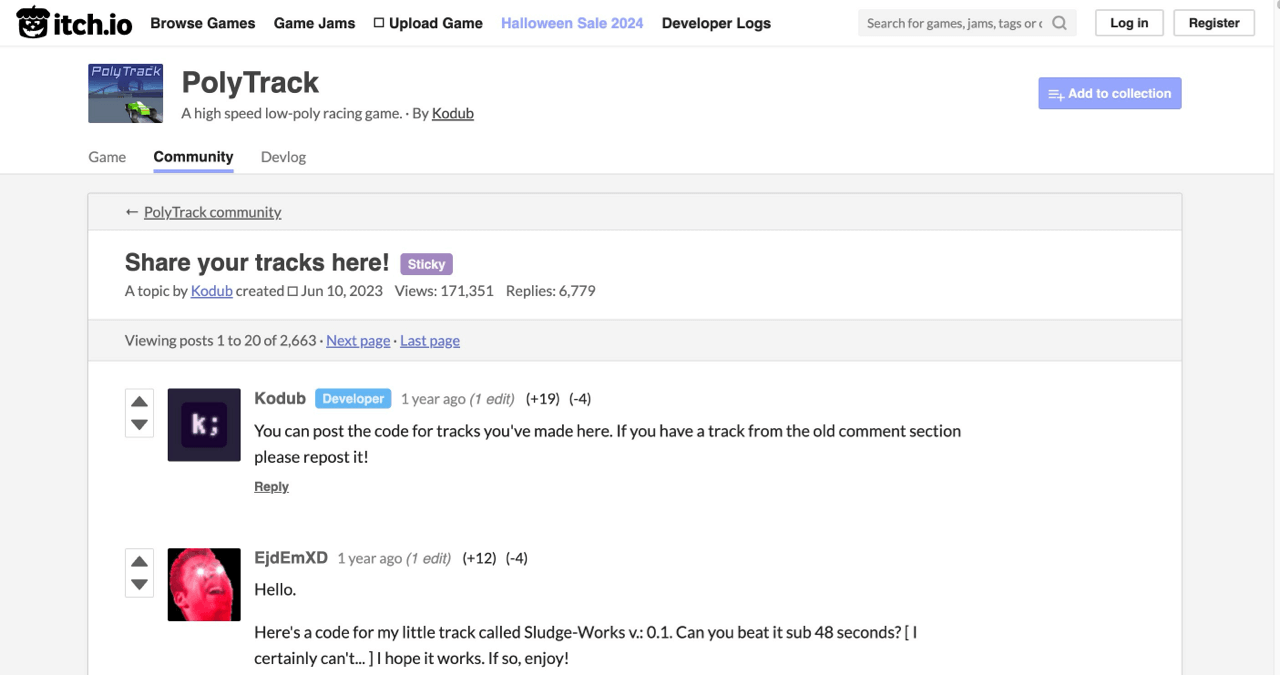Image resolution: width=1280 pixels, height=680 pixels.
Task: Open EjdEmXD's profile name link
Action: click(x=291, y=557)
